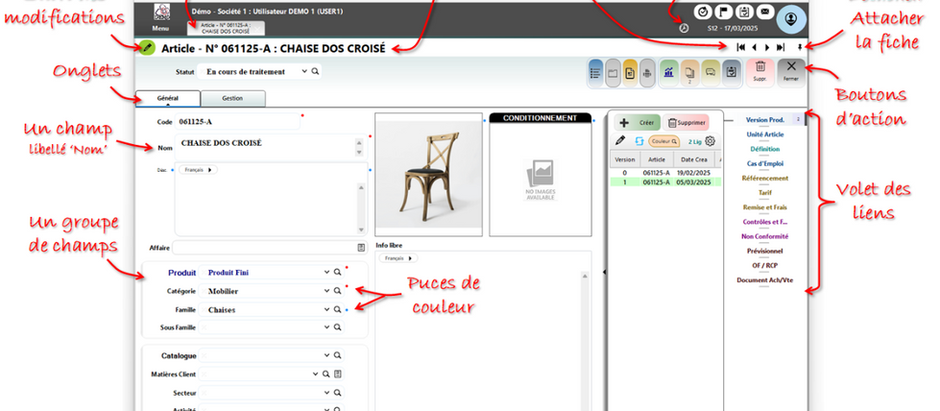Select version 1 row dated 05/03/2025
The width and height of the screenshot is (940, 411).
click(665, 182)
